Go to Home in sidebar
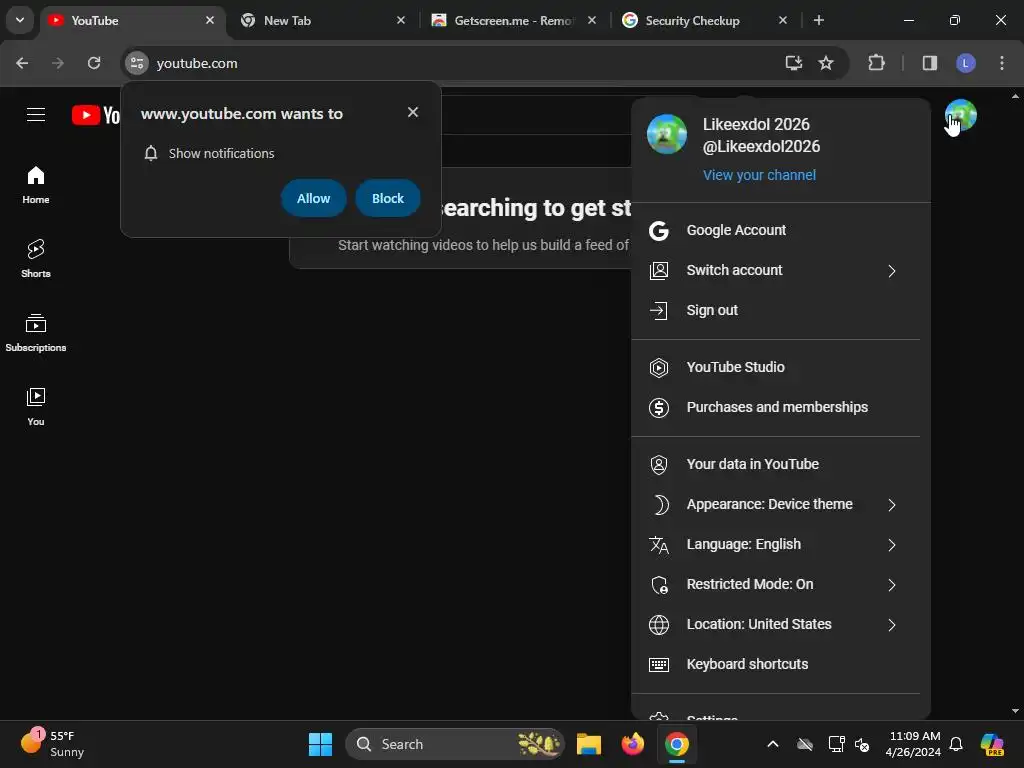Image resolution: width=1024 pixels, height=768 pixels. (36, 185)
